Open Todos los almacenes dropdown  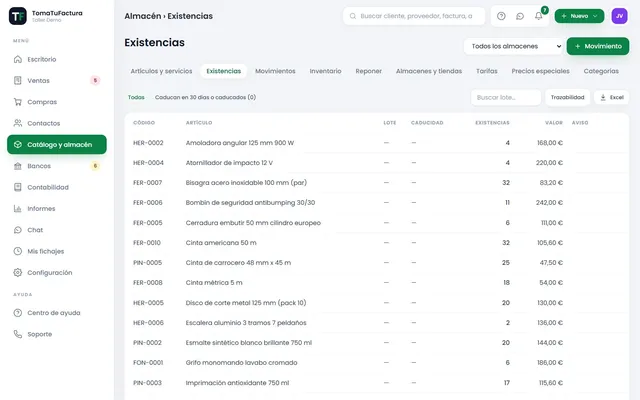(514, 46)
